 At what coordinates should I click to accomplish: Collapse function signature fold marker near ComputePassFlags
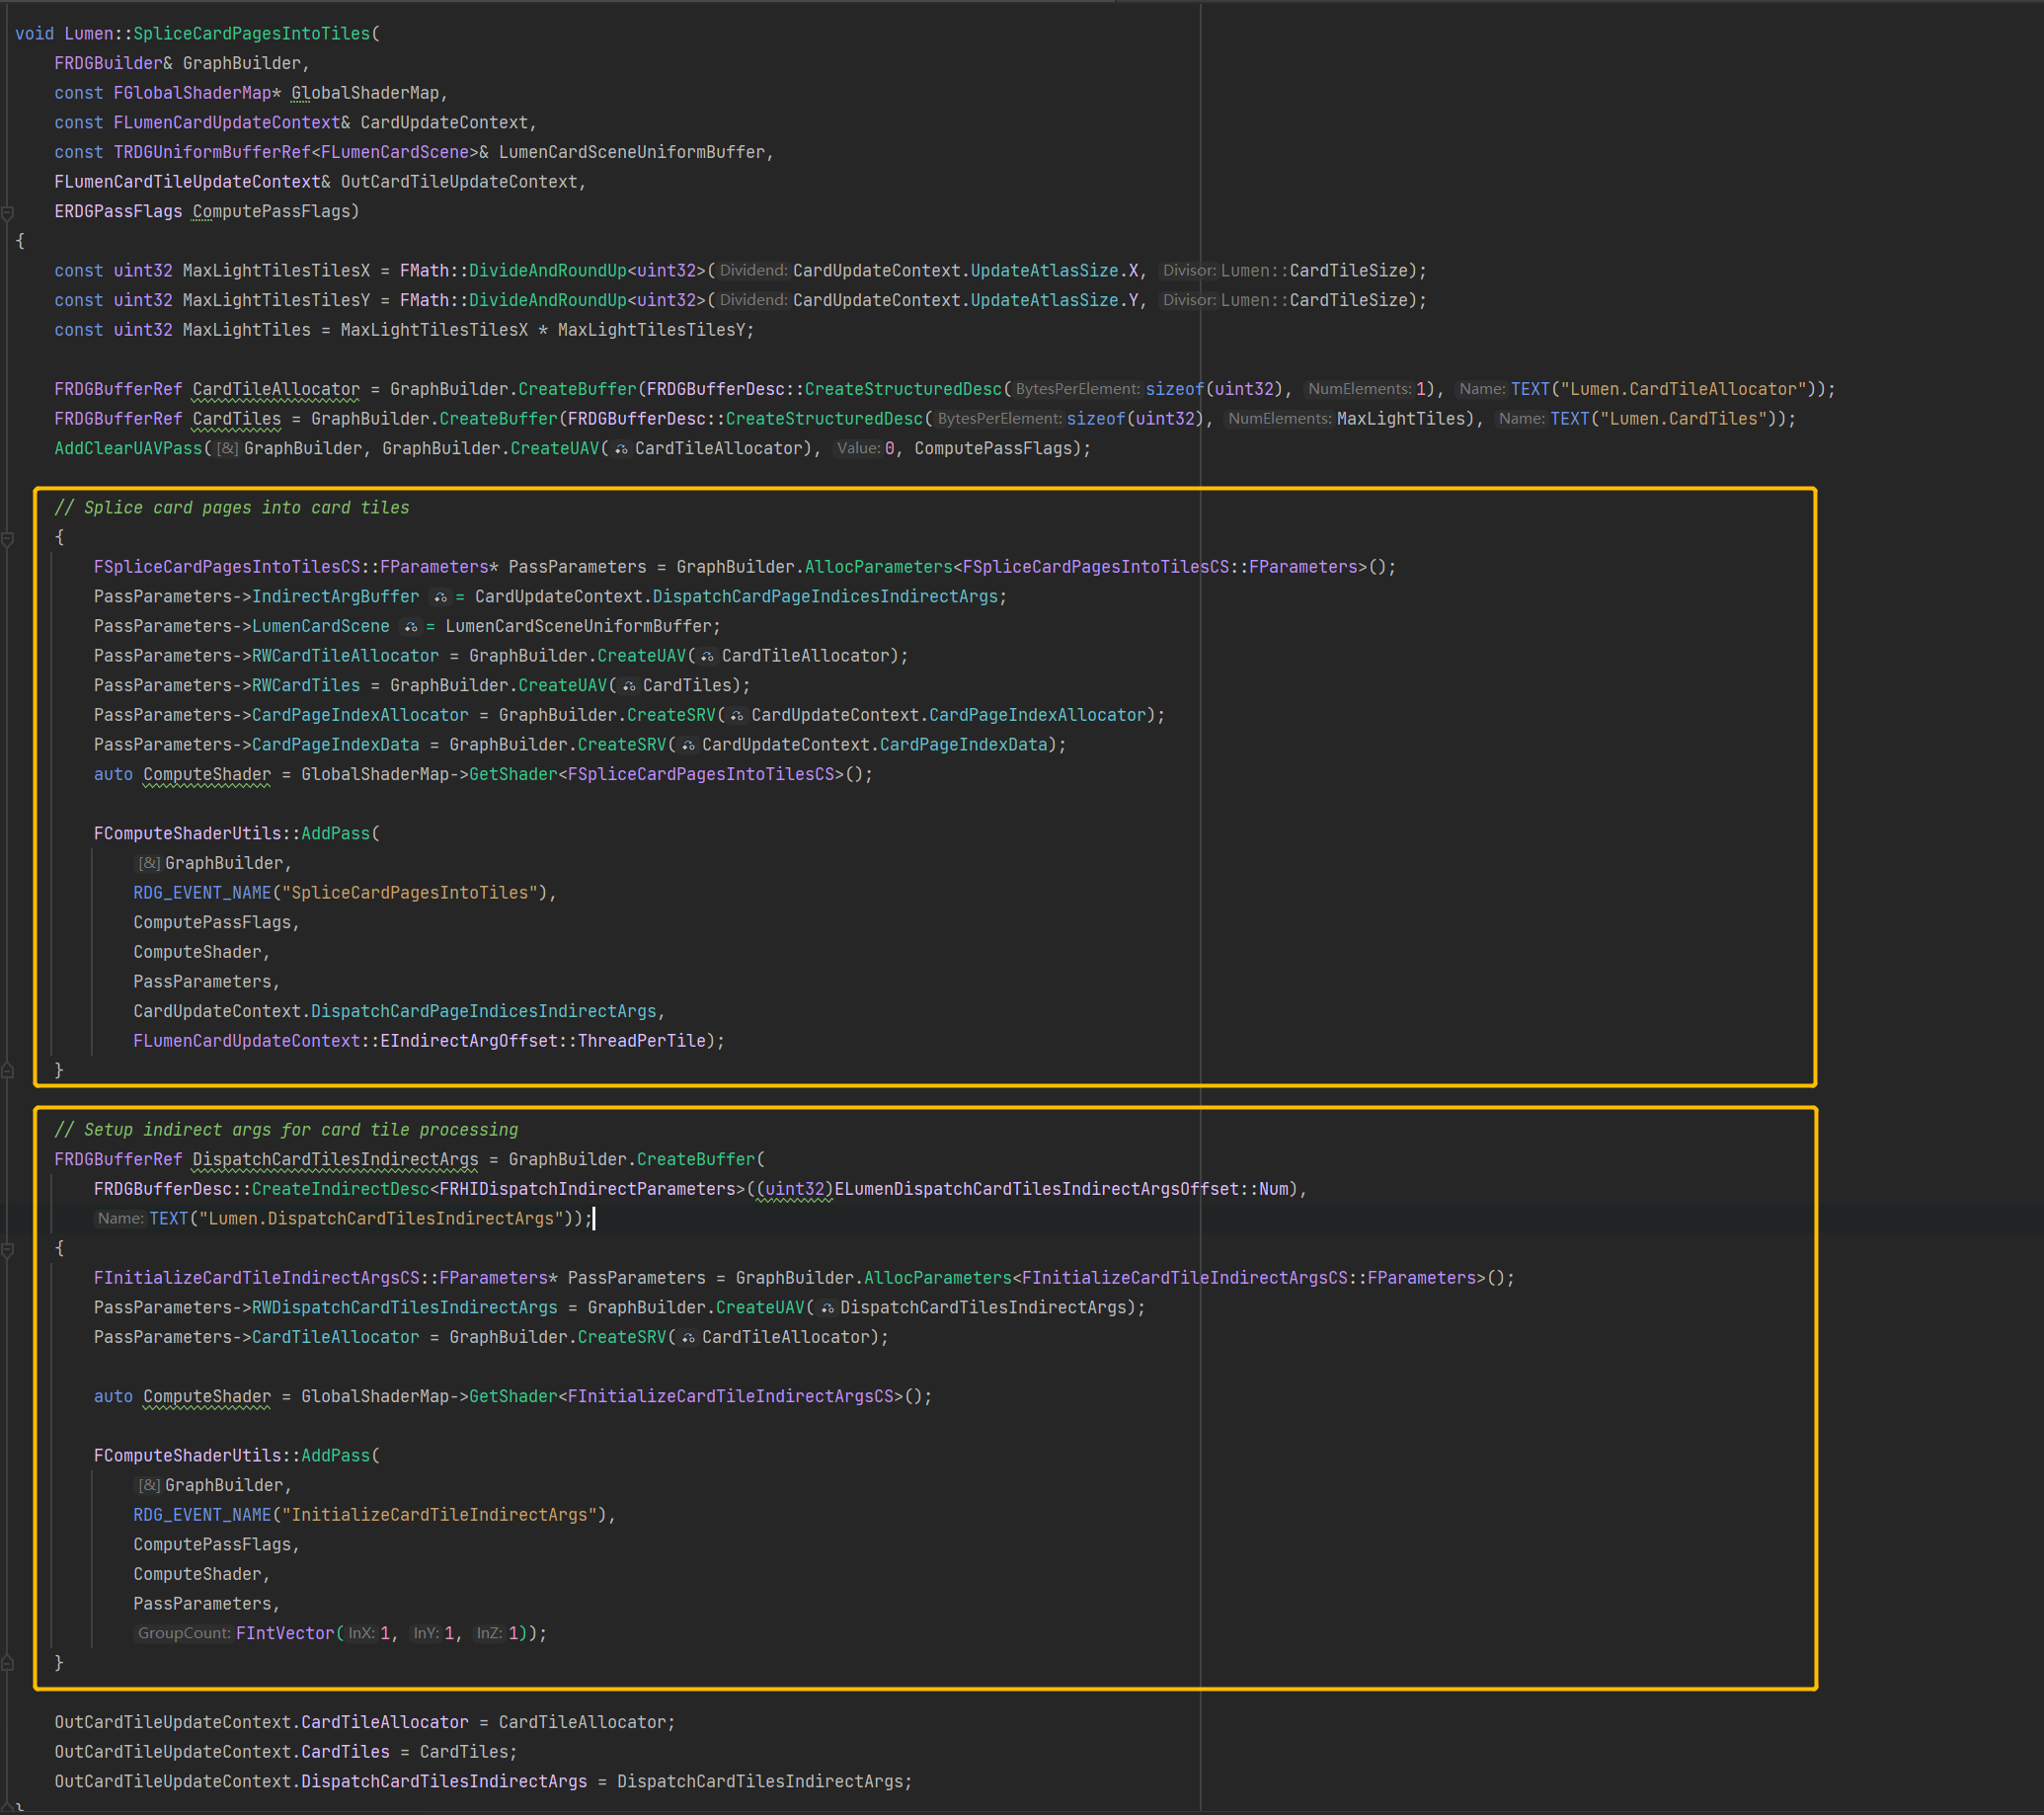[8, 212]
